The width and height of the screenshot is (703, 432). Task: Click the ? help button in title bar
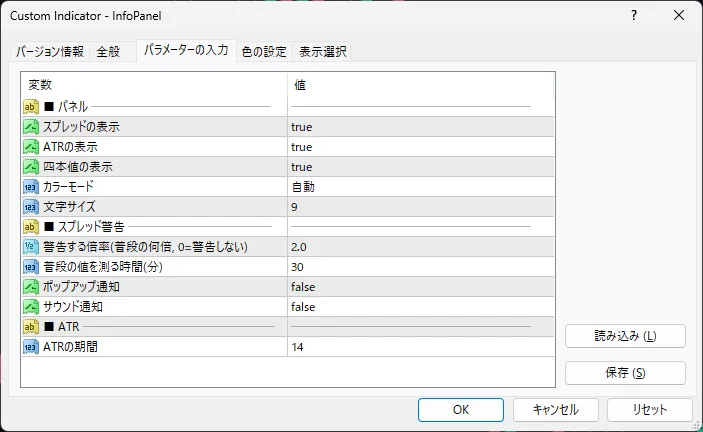(634, 16)
